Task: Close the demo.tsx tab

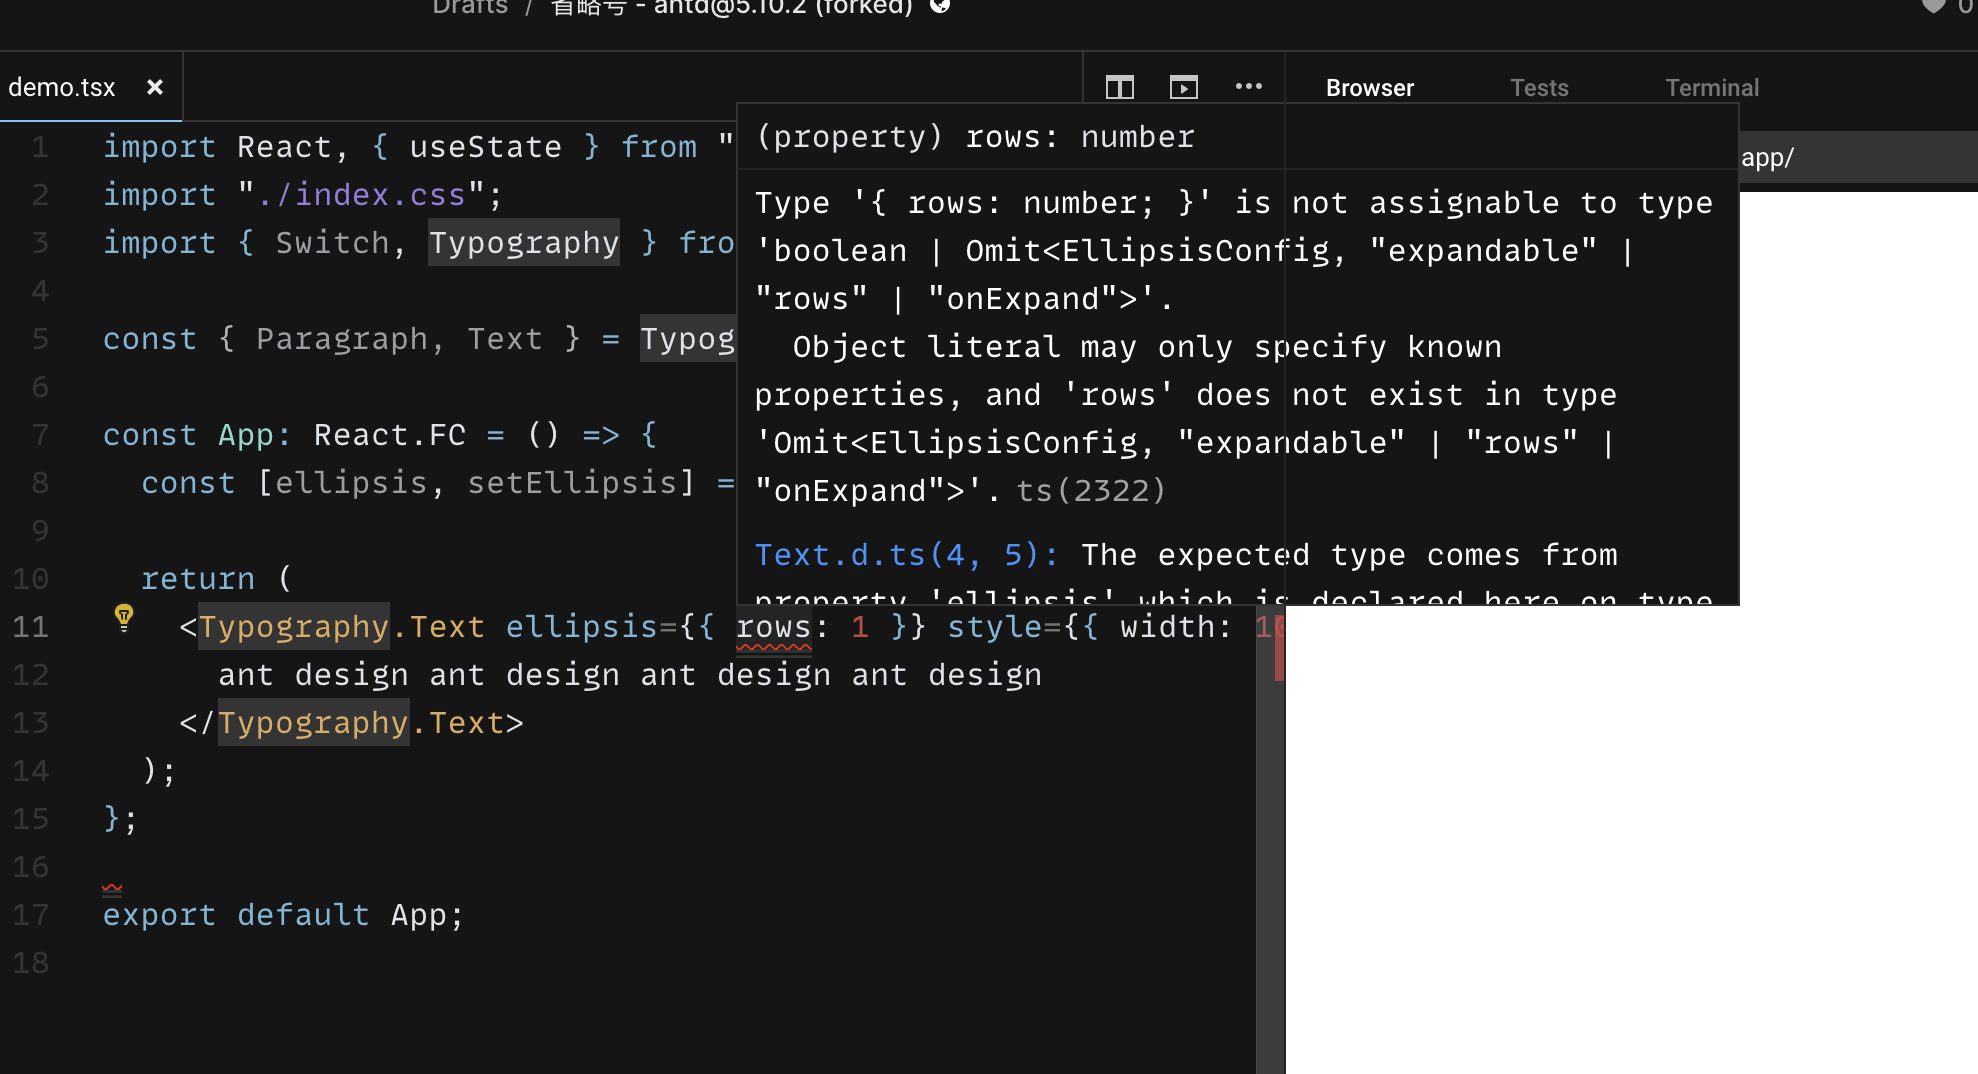Action: (x=155, y=87)
